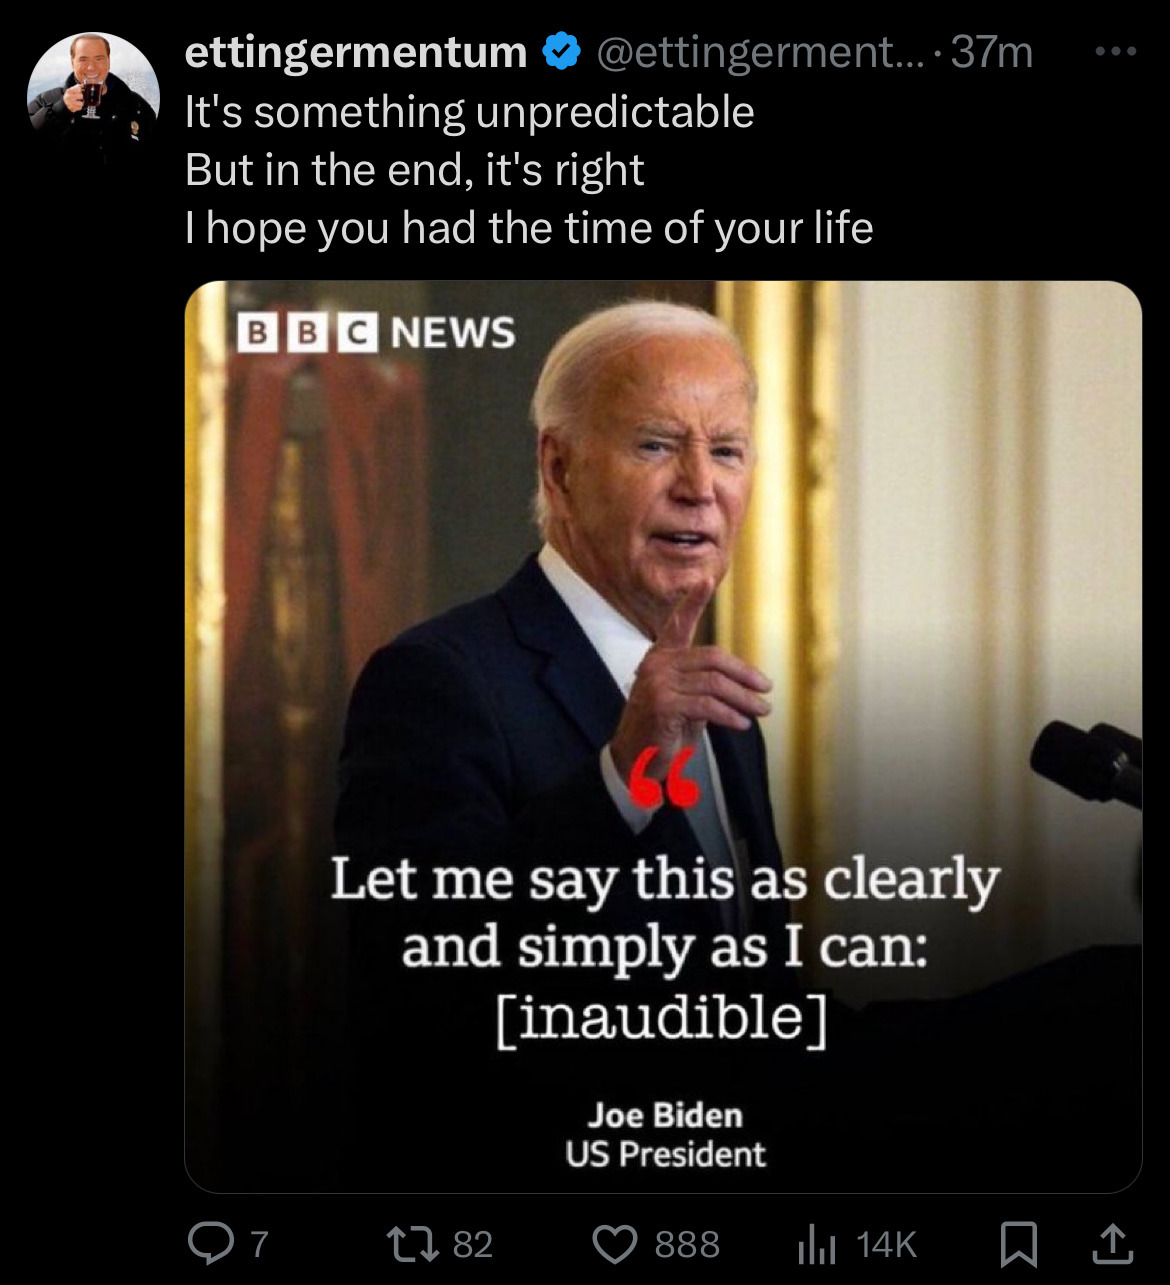
Task: Open view analytics bar chart icon
Action: coord(816,1243)
